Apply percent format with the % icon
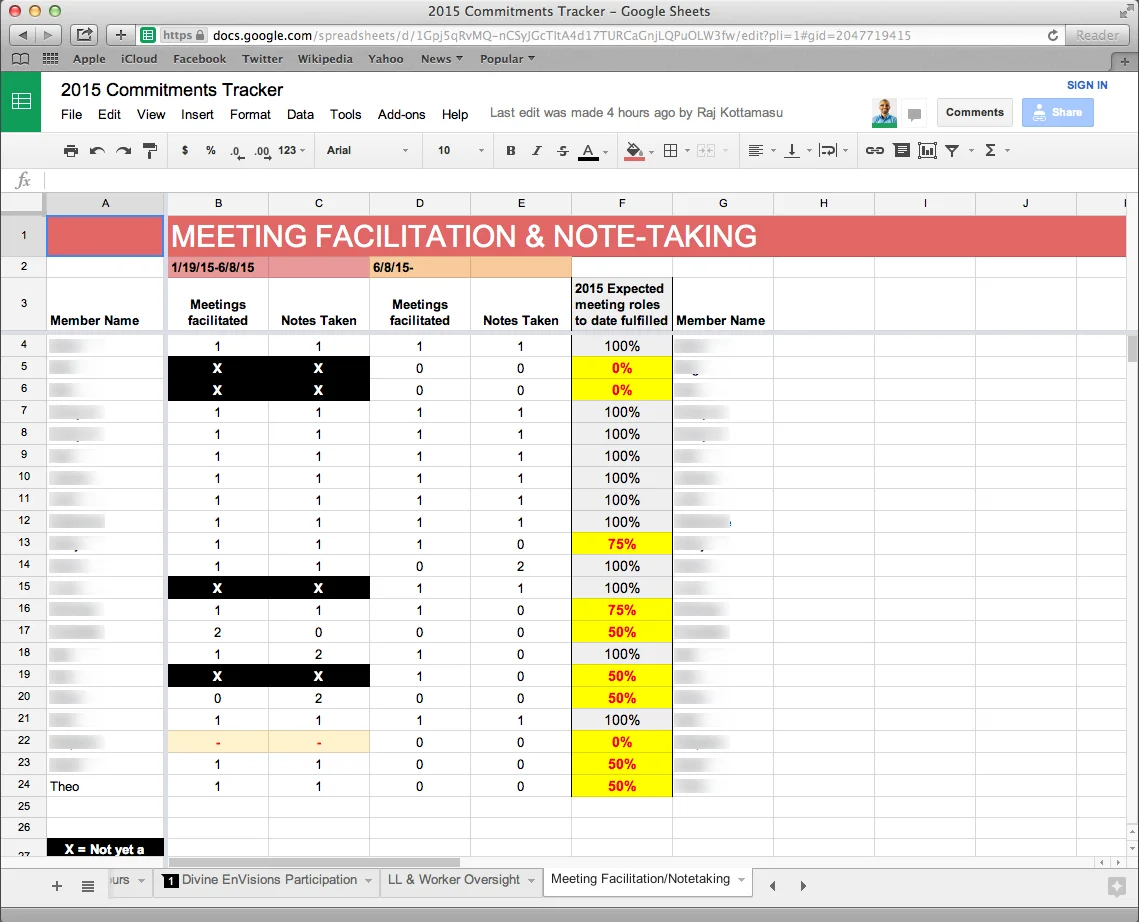The image size is (1139, 922). coord(211,150)
